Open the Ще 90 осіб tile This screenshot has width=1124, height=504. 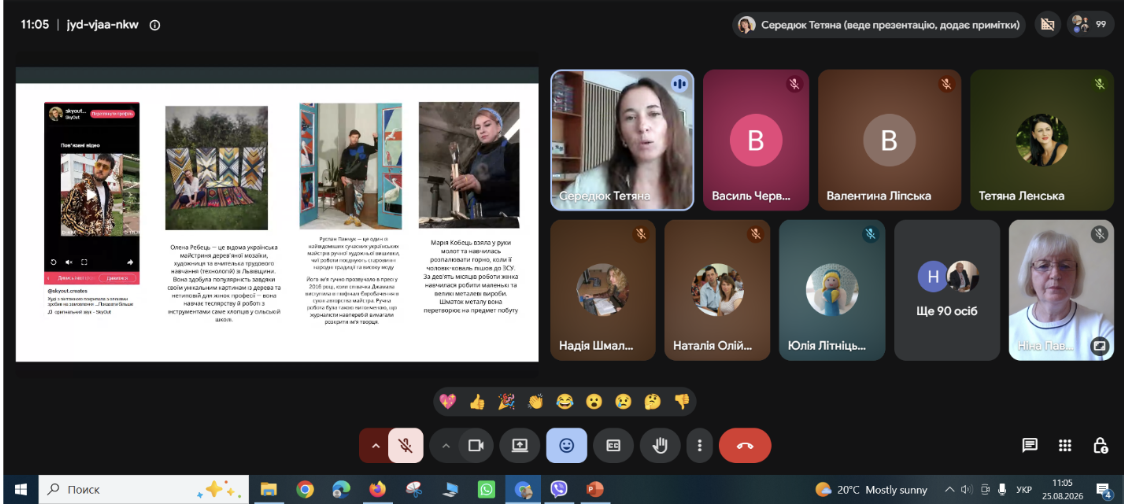pos(947,290)
